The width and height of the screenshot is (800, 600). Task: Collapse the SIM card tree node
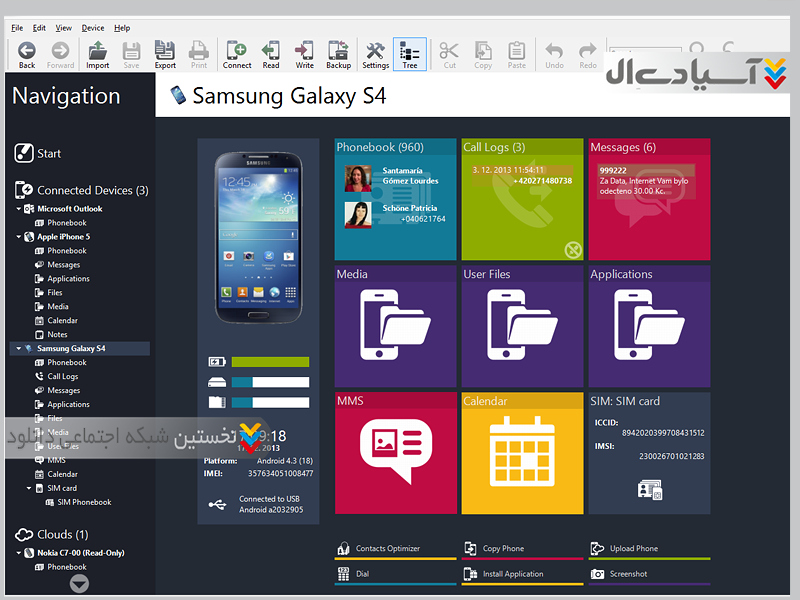(x=29, y=489)
